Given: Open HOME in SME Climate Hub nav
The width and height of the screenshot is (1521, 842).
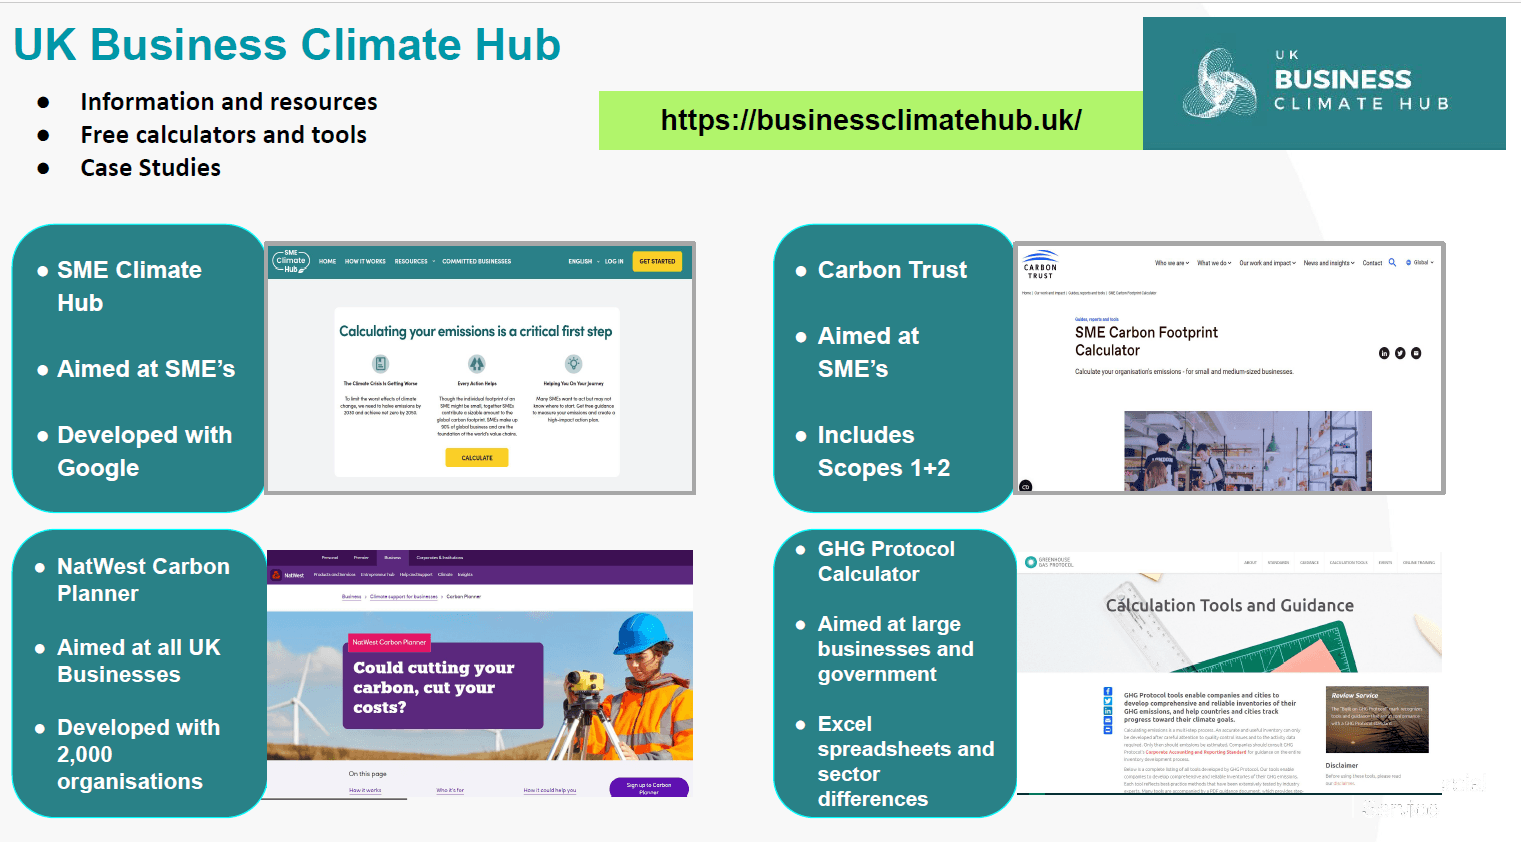Looking at the screenshot, I should pos(328,262).
